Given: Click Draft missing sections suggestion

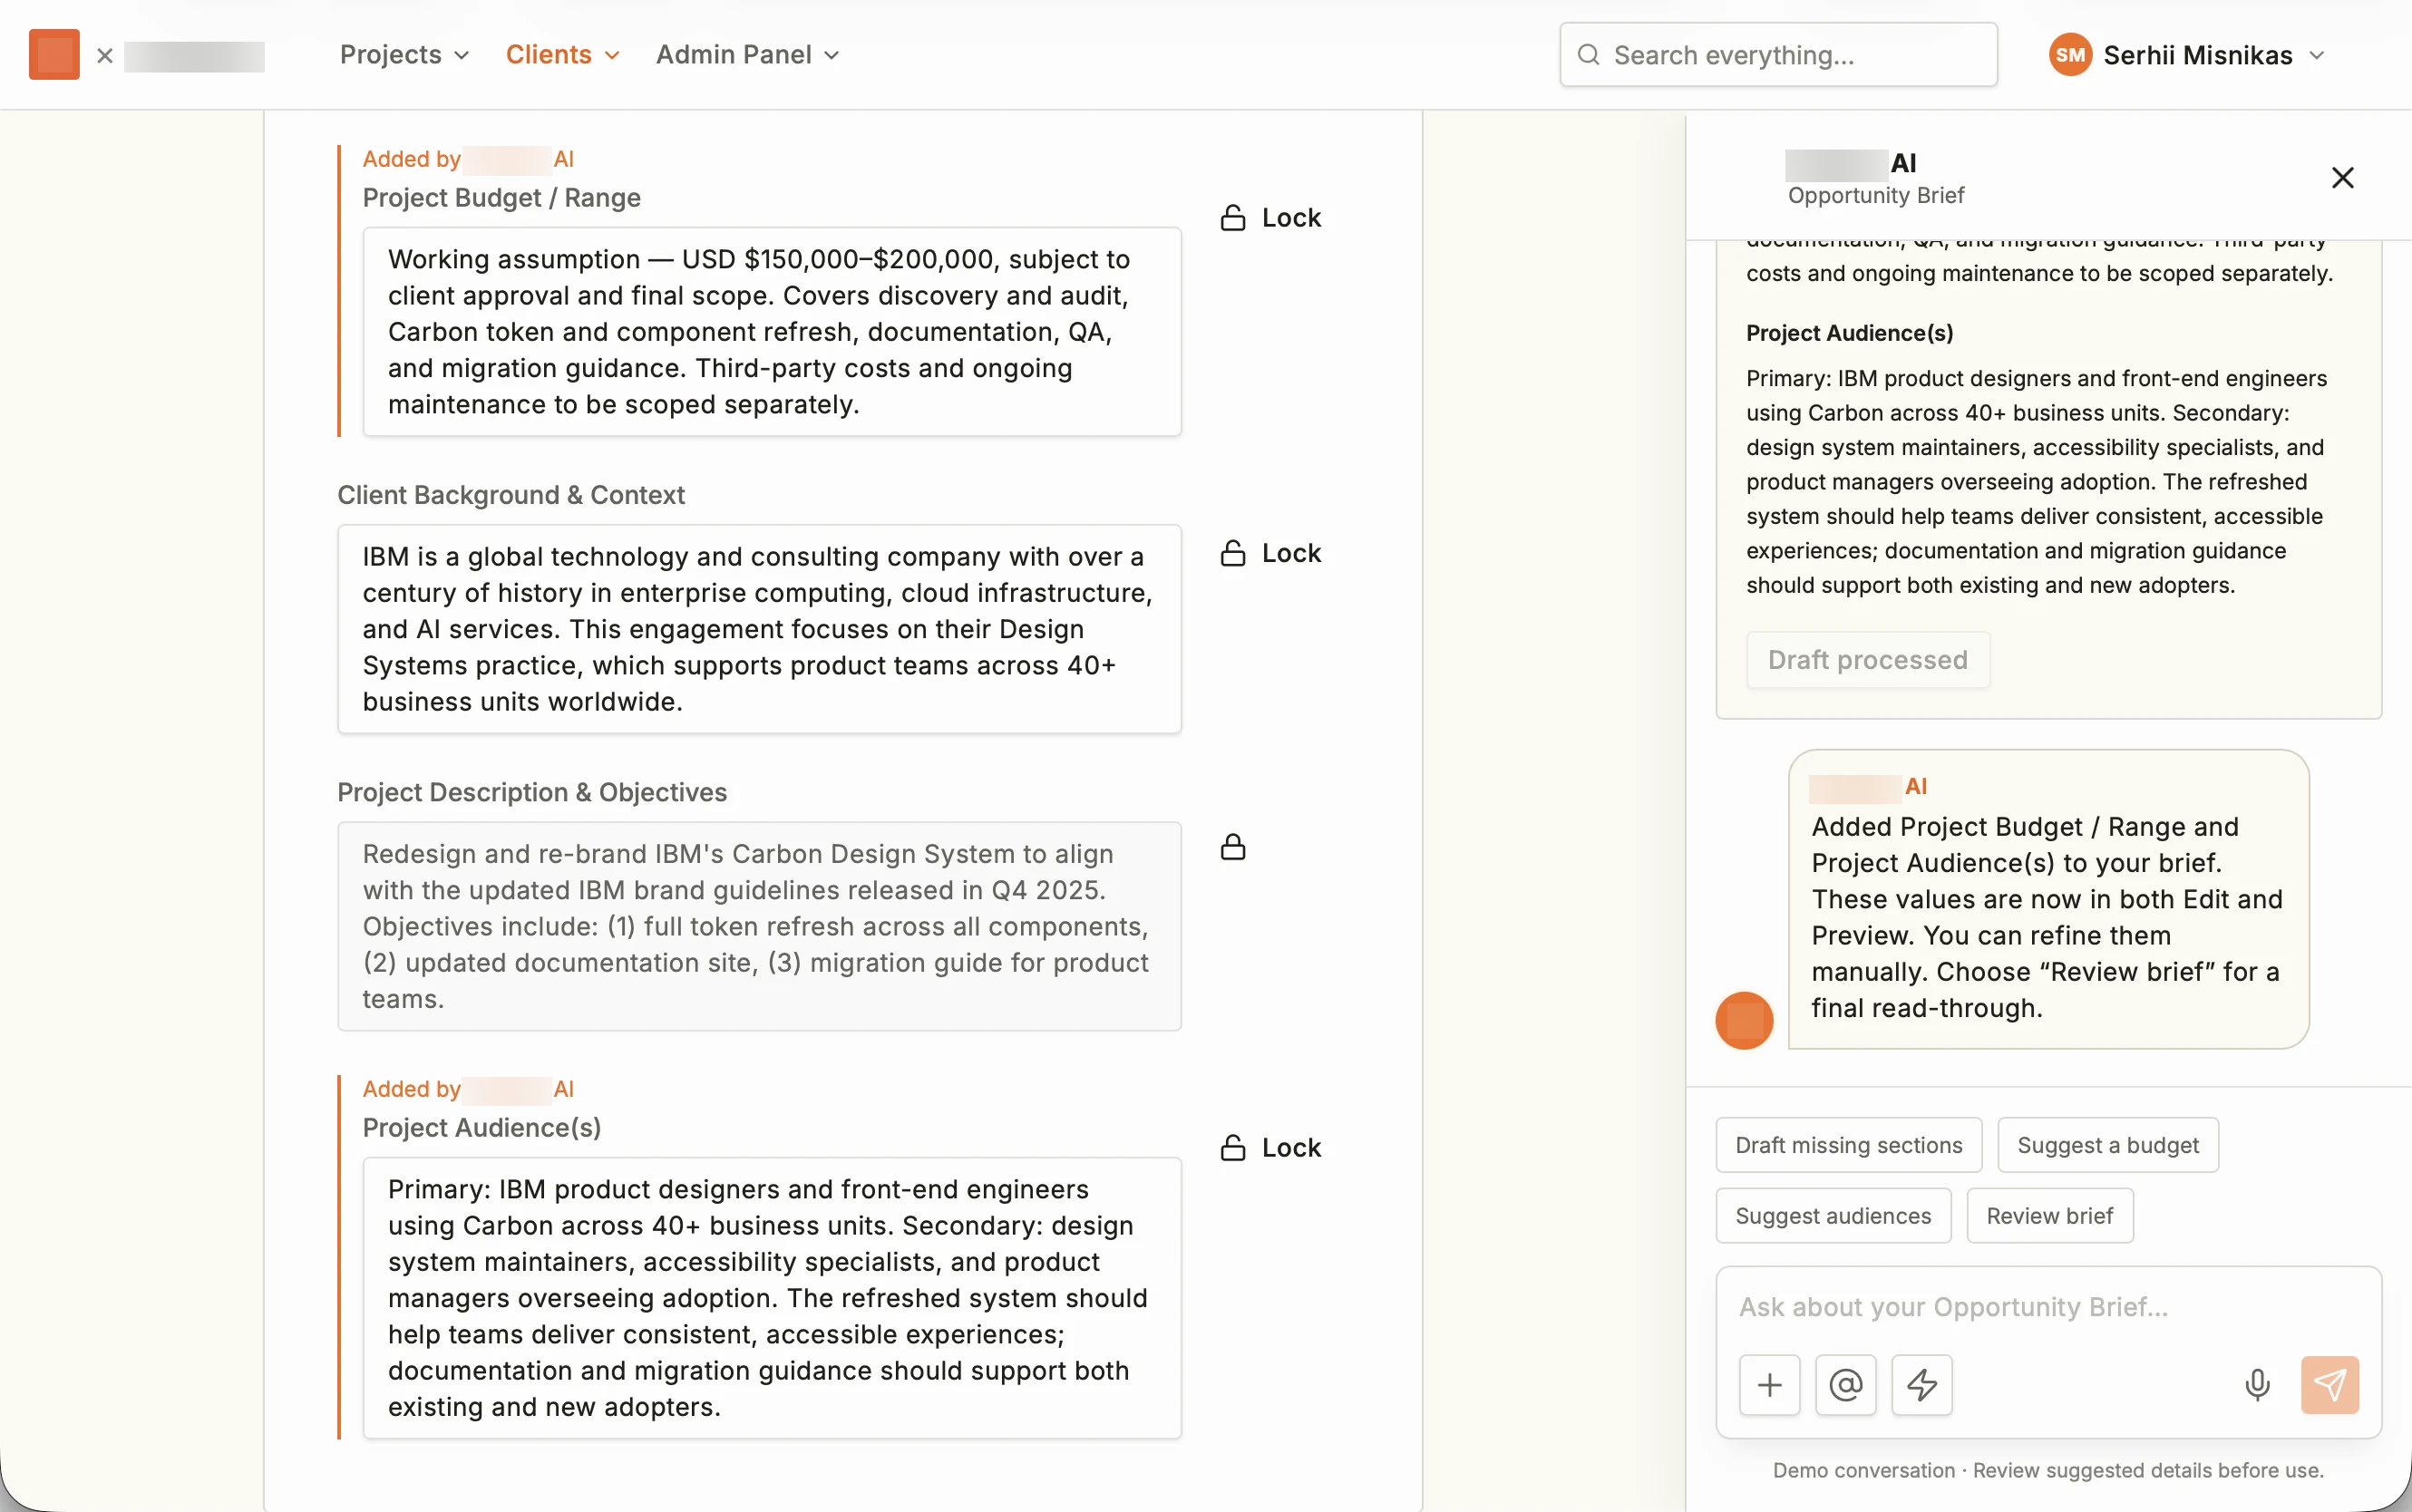Looking at the screenshot, I should 1848,1145.
